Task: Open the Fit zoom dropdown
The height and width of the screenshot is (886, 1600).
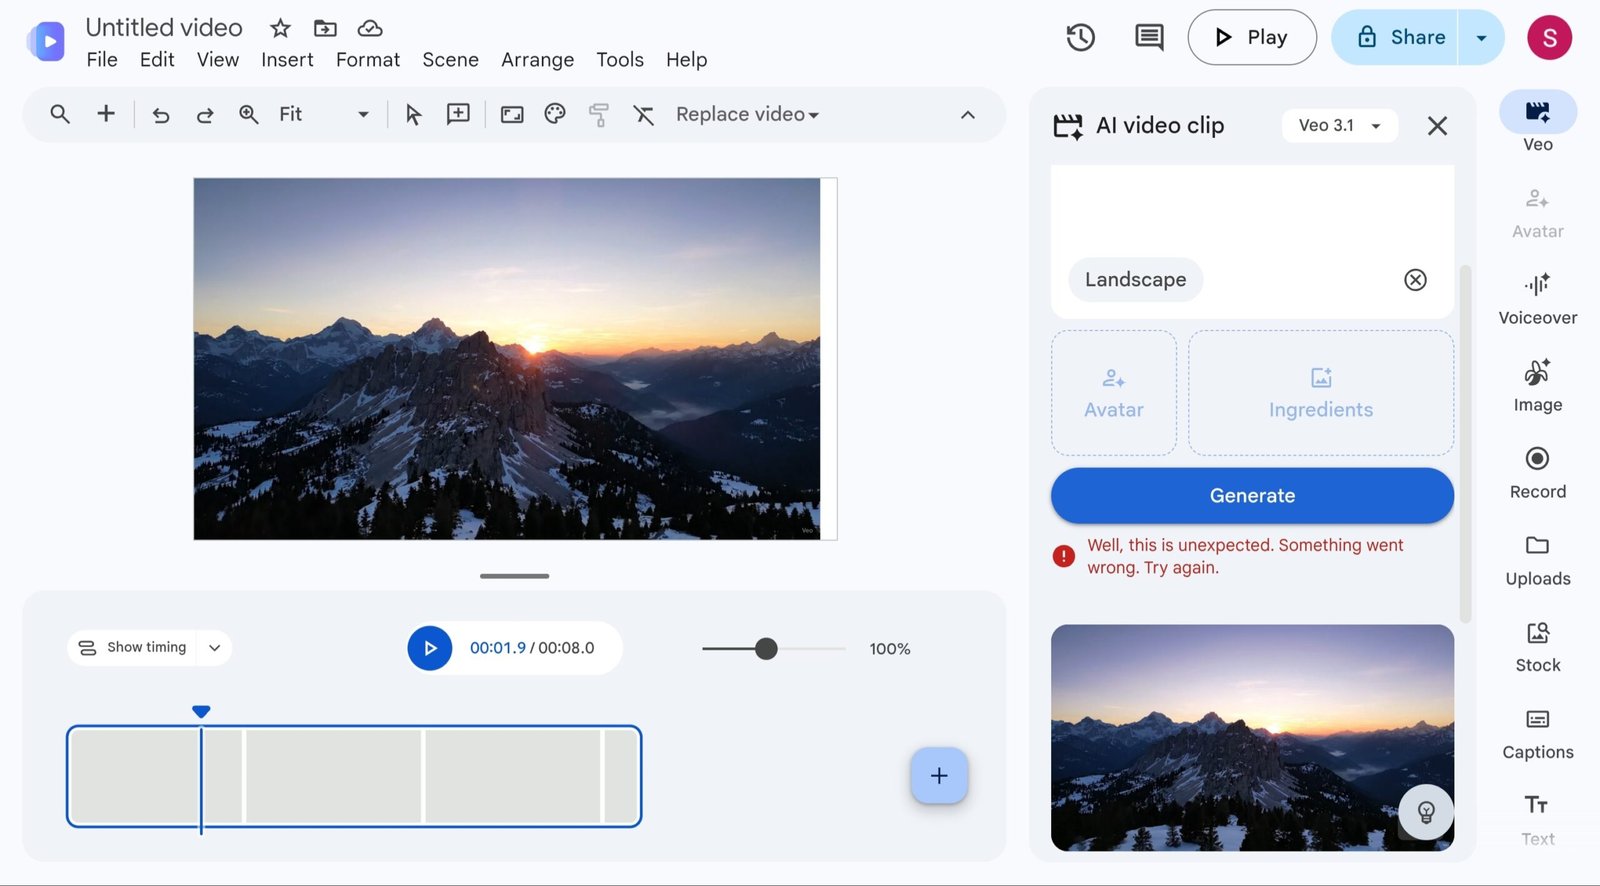Action: (324, 114)
